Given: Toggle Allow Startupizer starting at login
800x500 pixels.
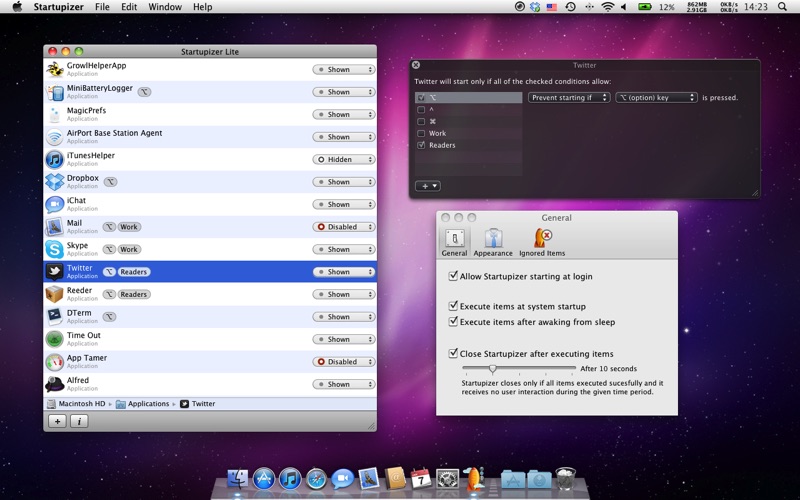Looking at the screenshot, I should pyautogui.click(x=453, y=276).
